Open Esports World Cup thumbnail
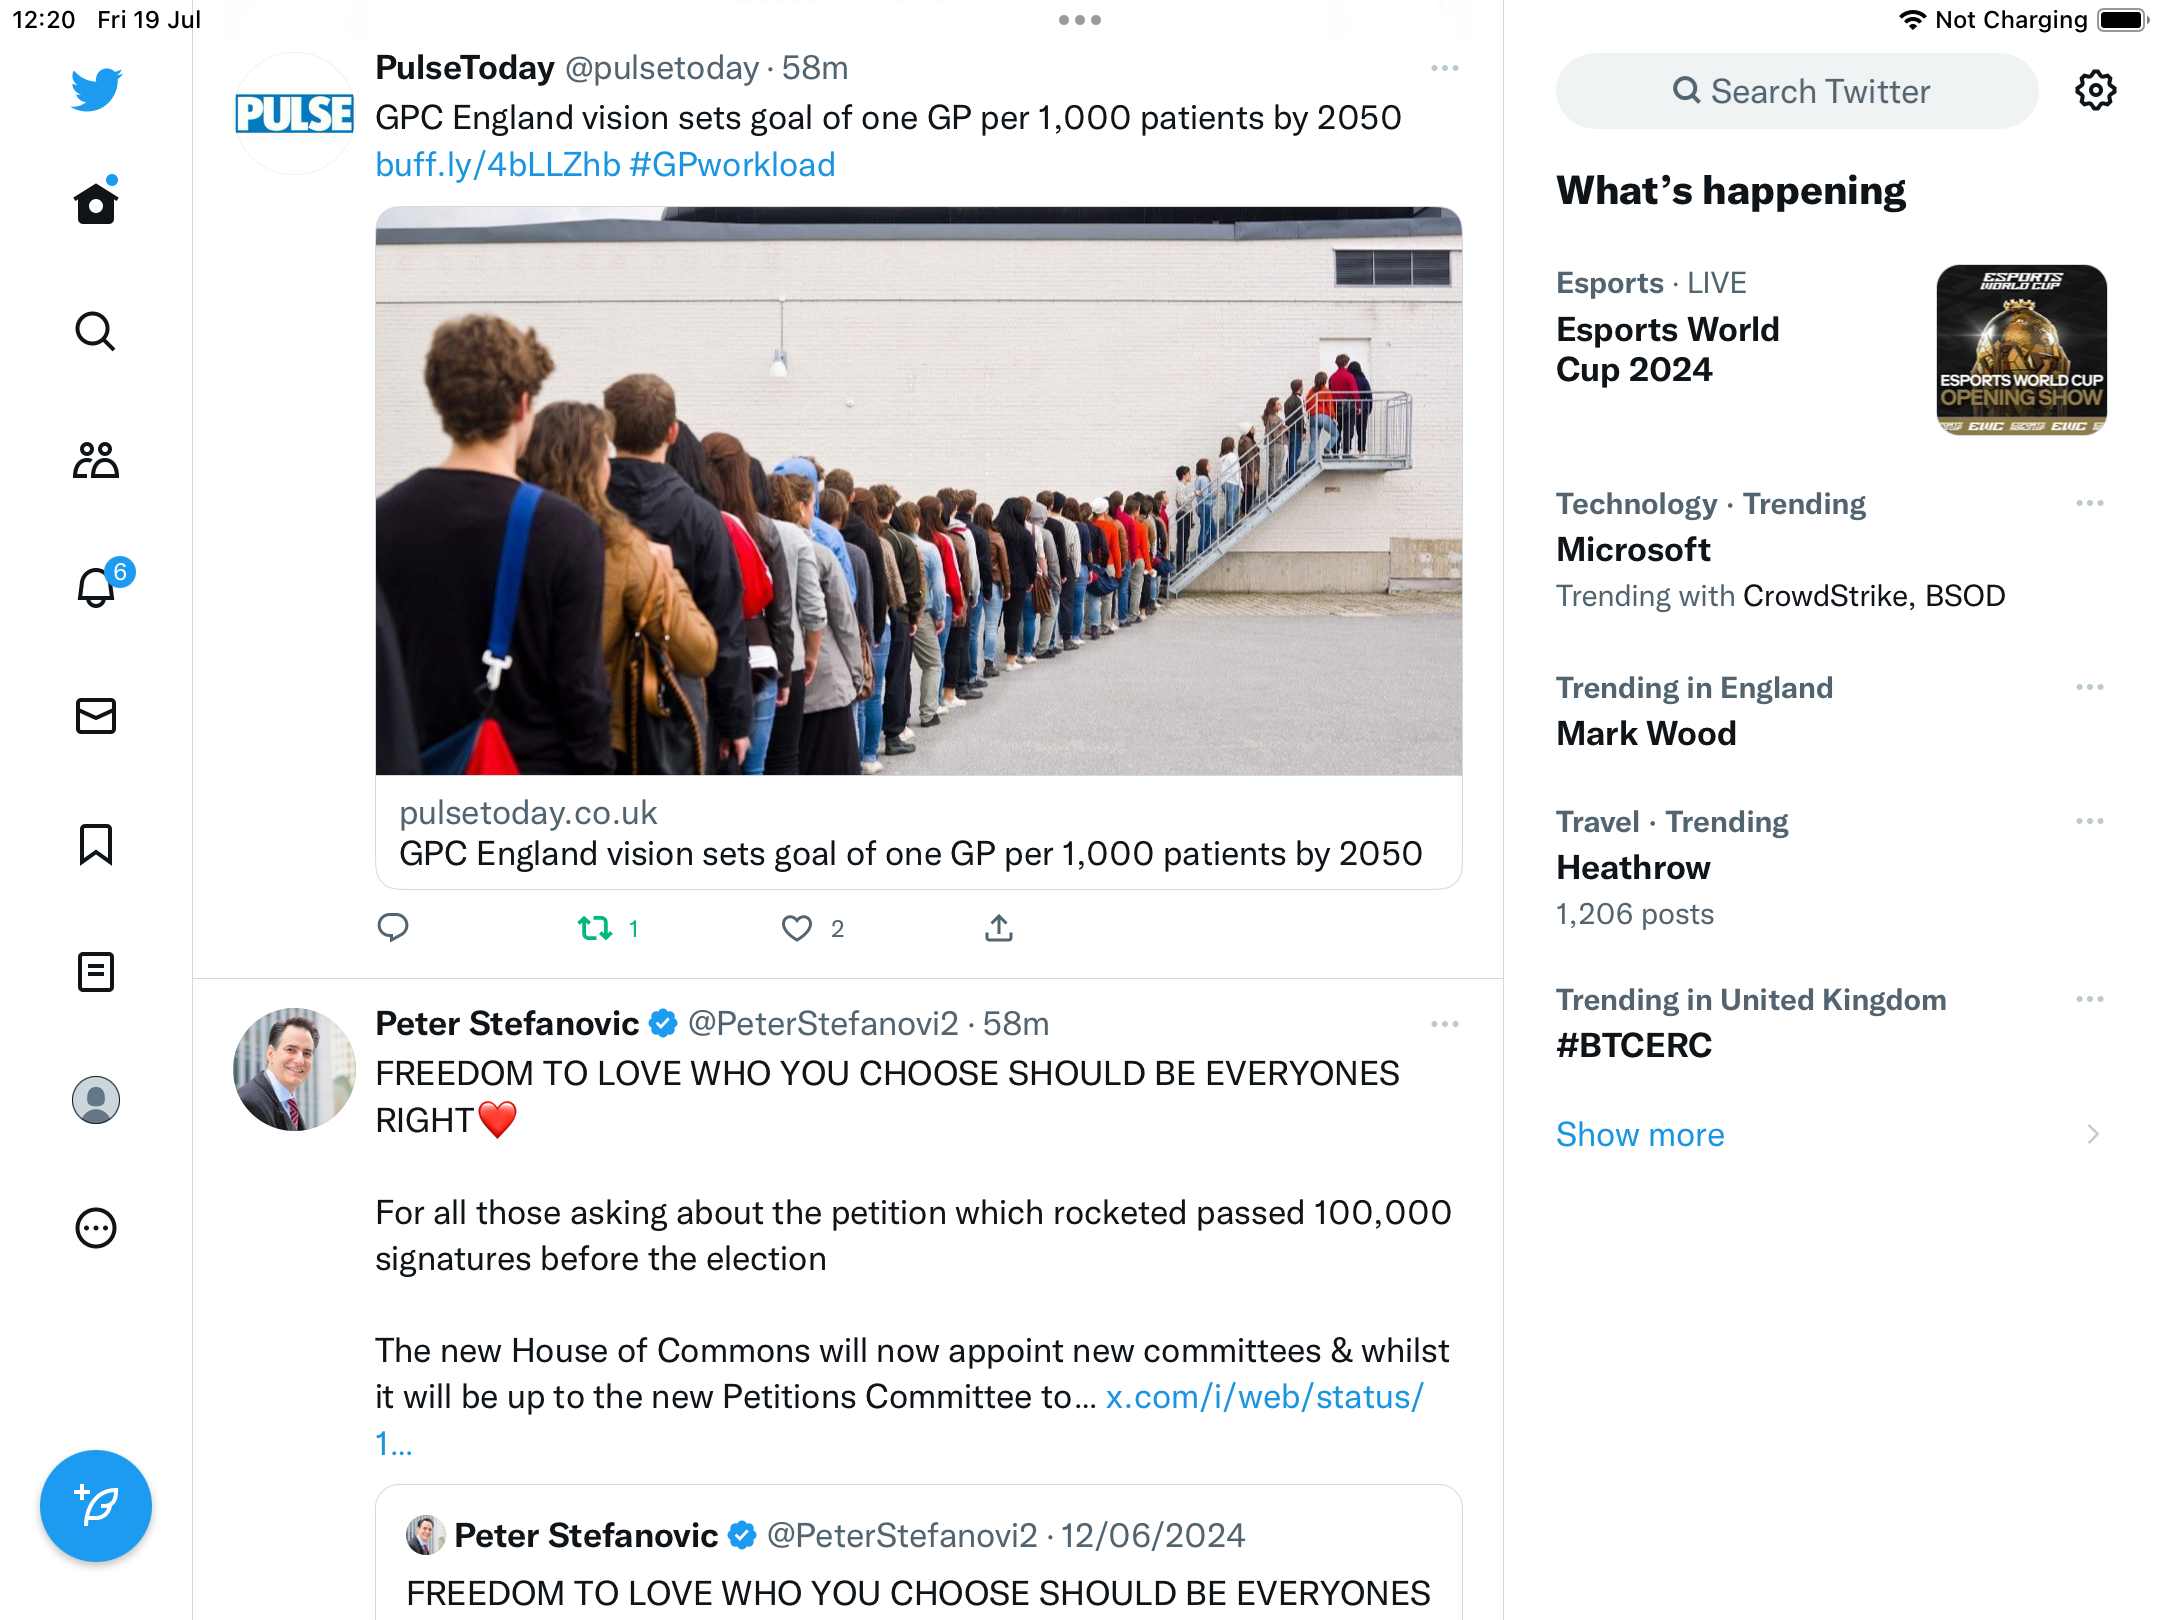Screen dimensions: 2160x1620 tap(2021, 350)
